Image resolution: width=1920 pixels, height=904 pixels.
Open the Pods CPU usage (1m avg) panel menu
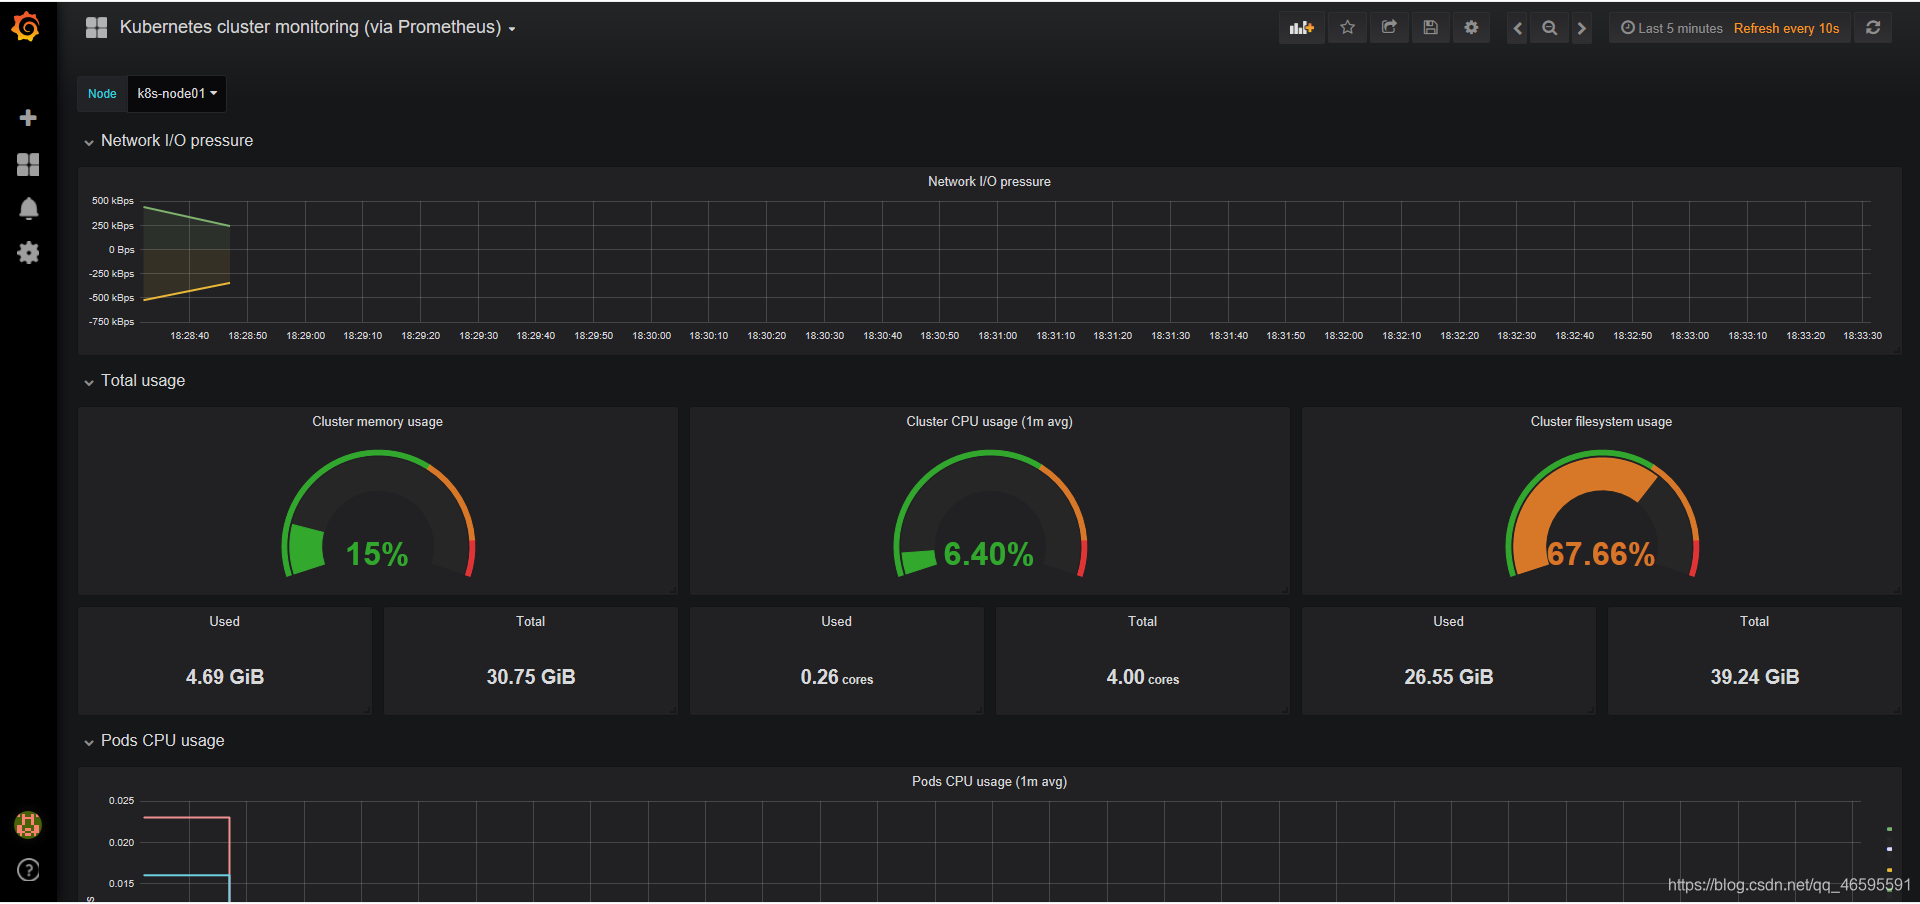point(989,782)
